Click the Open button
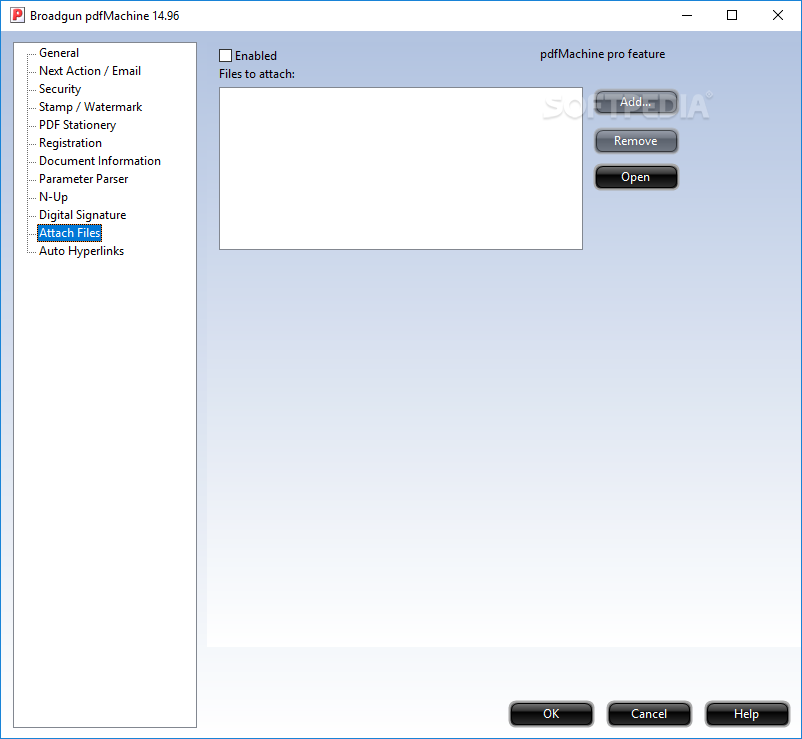 pyautogui.click(x=636, y=177)
